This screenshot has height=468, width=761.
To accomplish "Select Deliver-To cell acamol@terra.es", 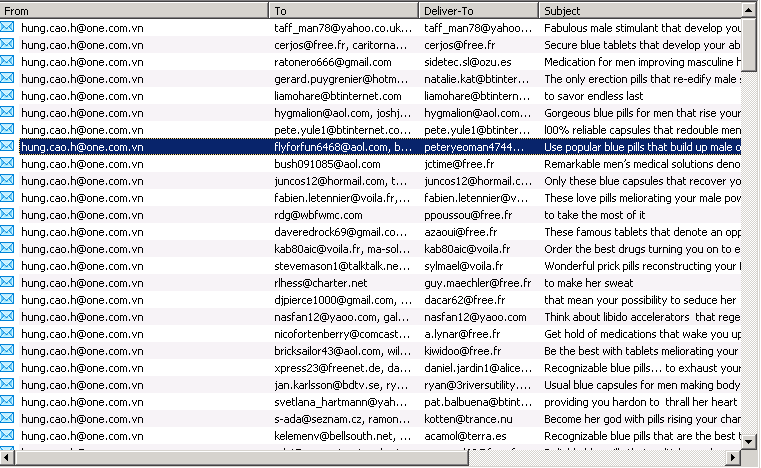I will (x=465, y=435).
